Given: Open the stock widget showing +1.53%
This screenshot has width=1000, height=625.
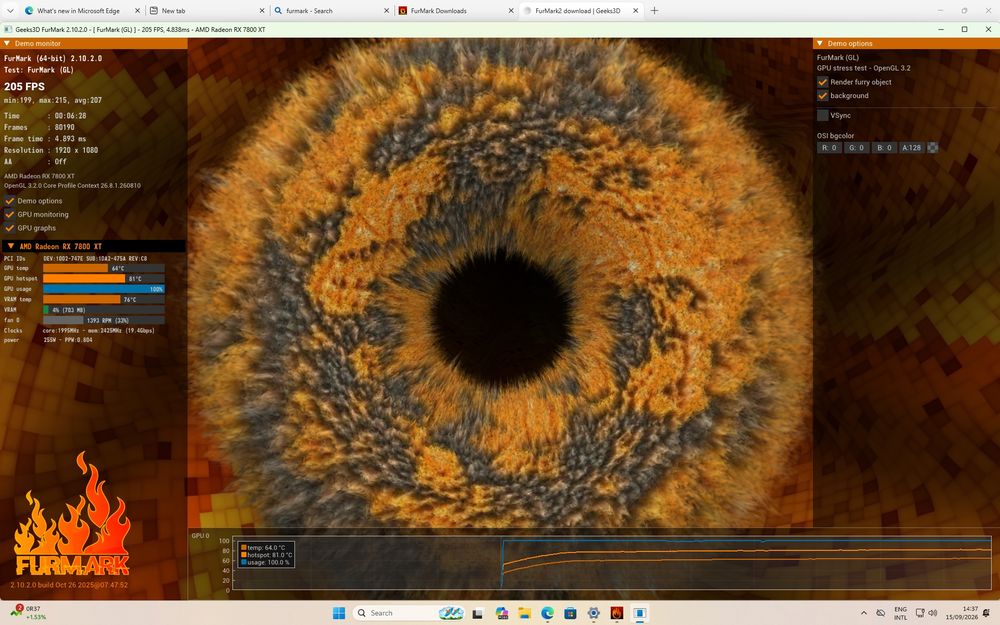Looking at the screenshot, I should [30, 613].
